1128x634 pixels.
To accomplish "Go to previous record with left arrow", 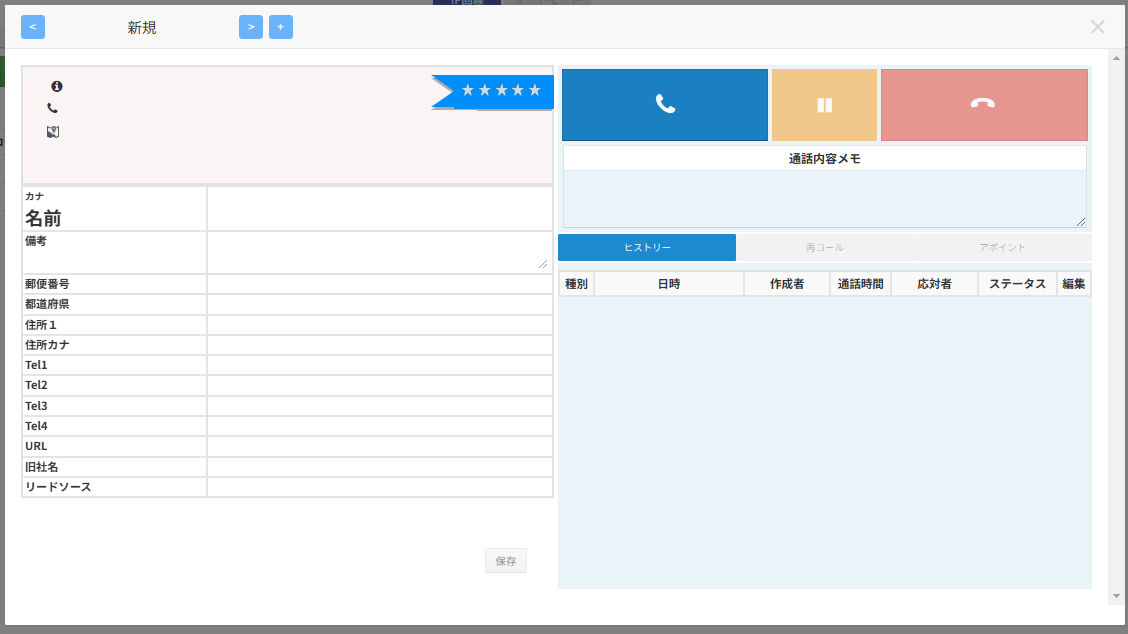I will point(33,27).
